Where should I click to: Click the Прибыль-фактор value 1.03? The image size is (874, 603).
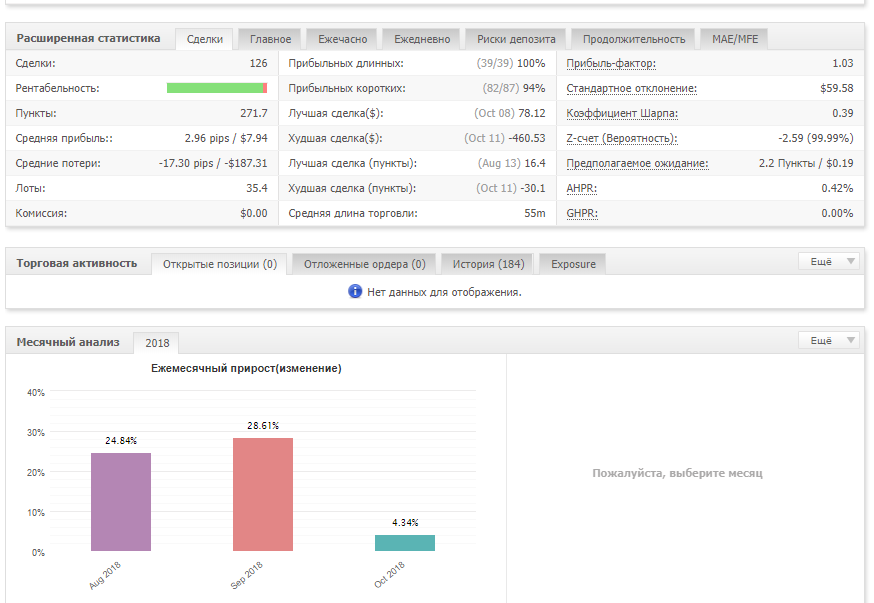tap(842, 64)
